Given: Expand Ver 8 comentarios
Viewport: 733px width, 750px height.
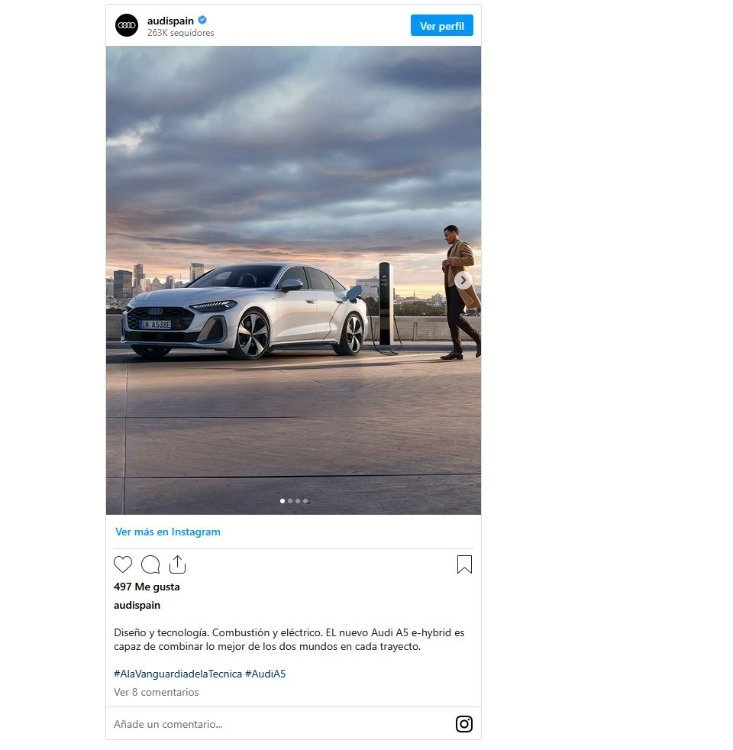Looking at the screenshot, I should coord(156,692).
